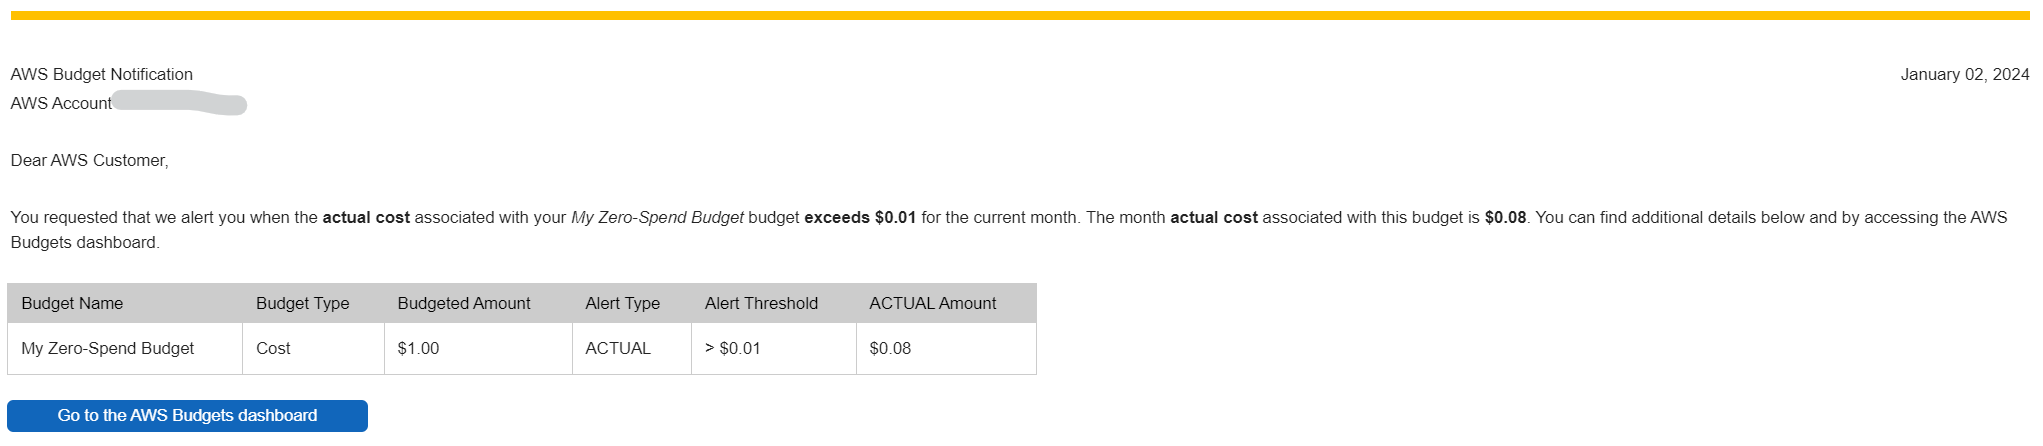Image resolution: width=2043 pixels, height=446 pixels.
Task: Select the ACTUAL Amount column header
Action: 932,304
